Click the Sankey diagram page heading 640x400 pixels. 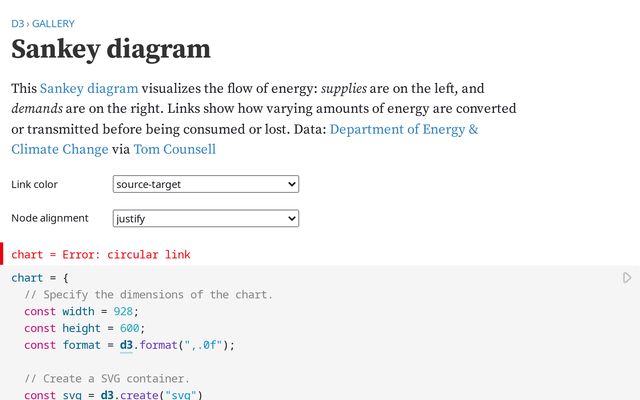pos(110,49)
